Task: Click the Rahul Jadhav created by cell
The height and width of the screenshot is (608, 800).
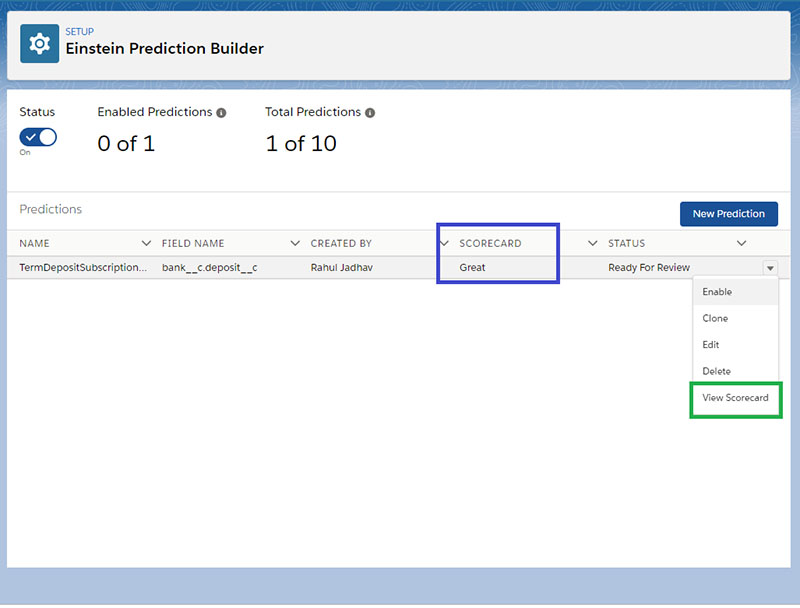Action: click(342, 267)
